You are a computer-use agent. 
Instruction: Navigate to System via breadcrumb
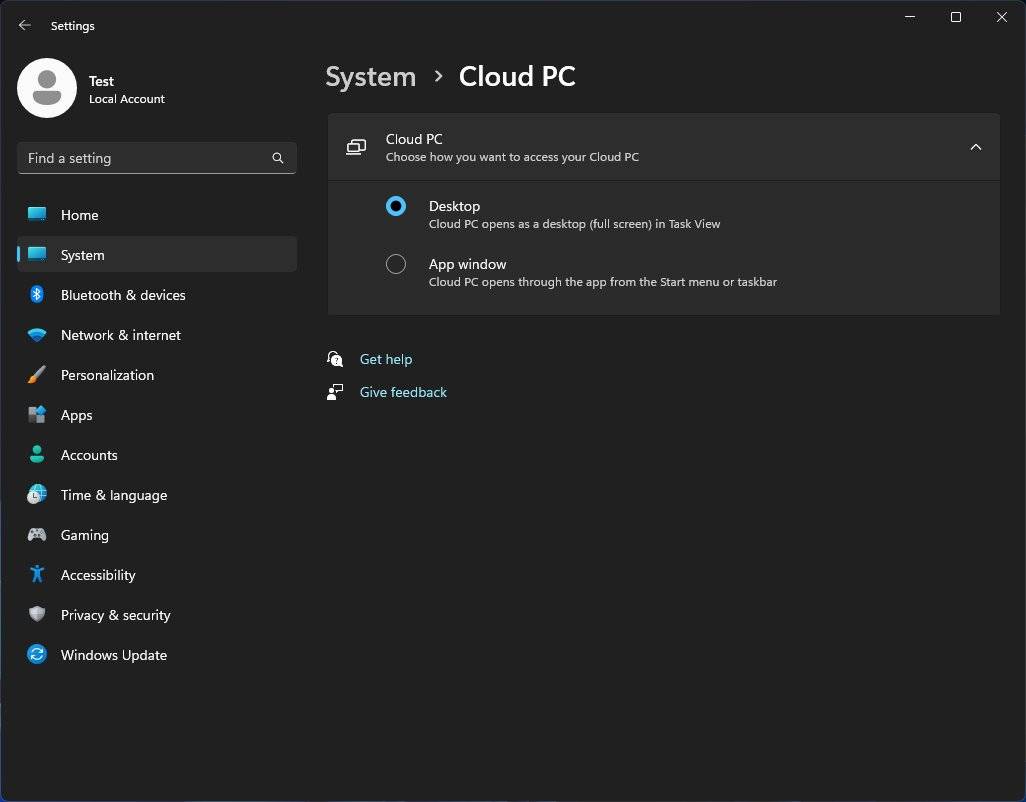click(x=370, y=76)
